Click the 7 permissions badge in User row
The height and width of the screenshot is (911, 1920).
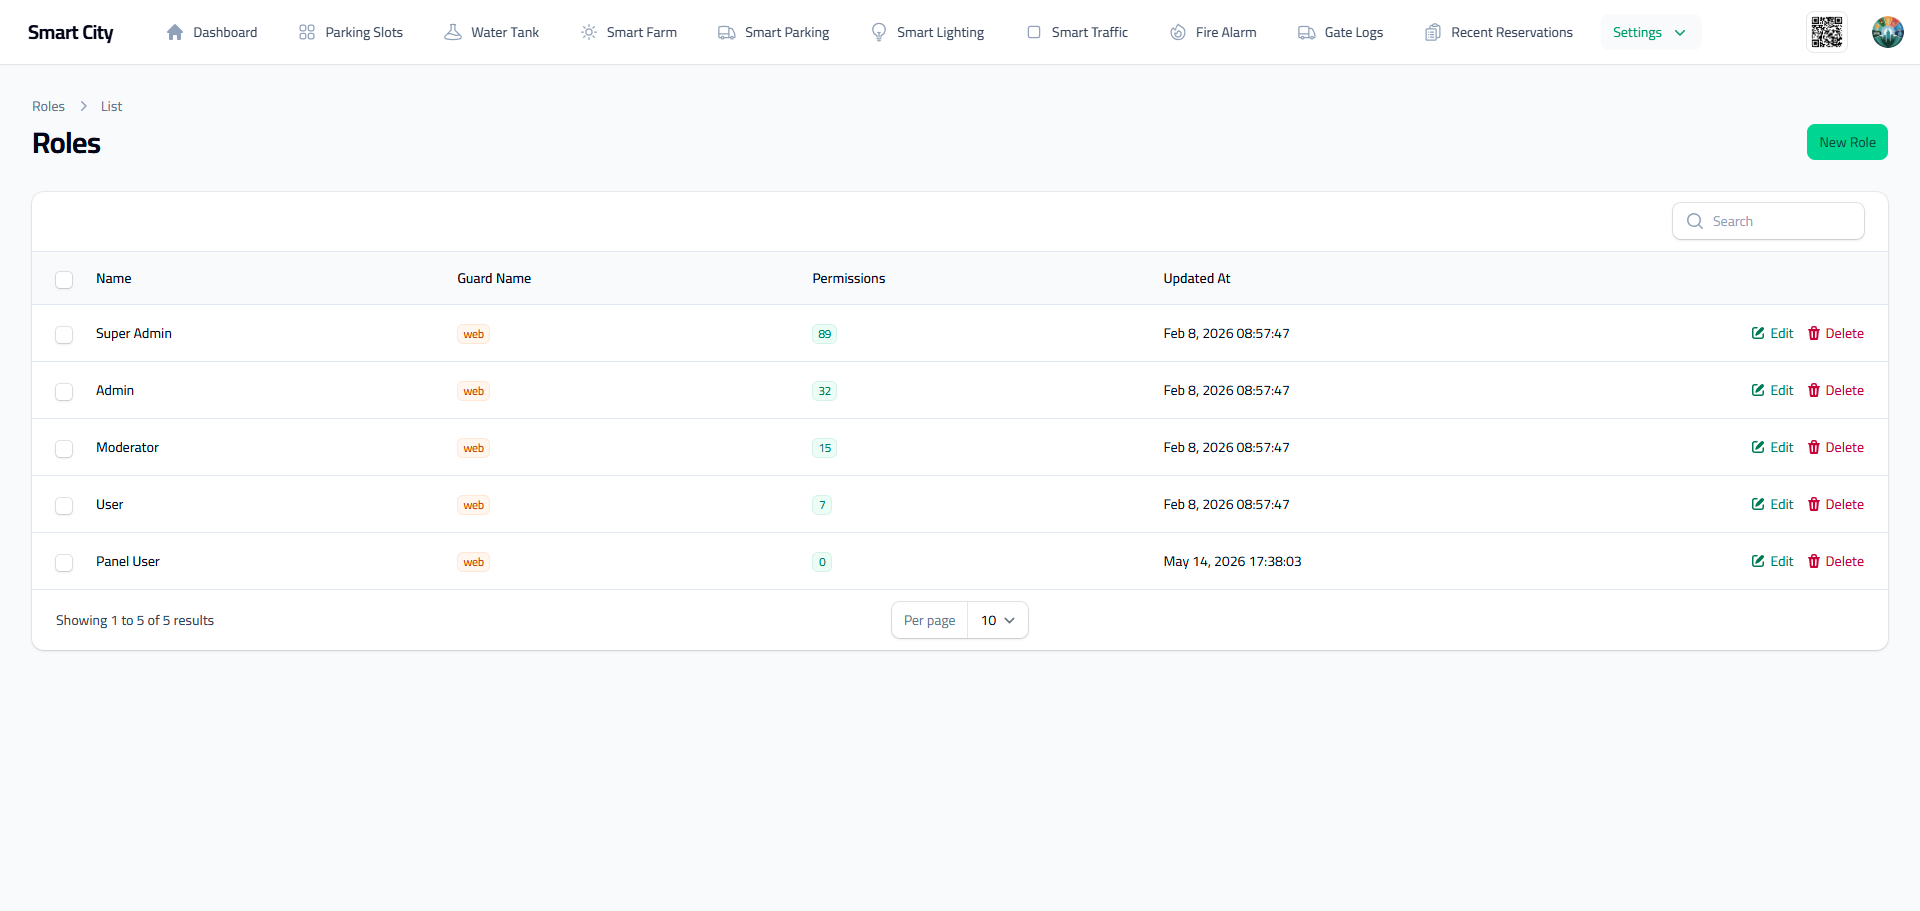point(822,505)
